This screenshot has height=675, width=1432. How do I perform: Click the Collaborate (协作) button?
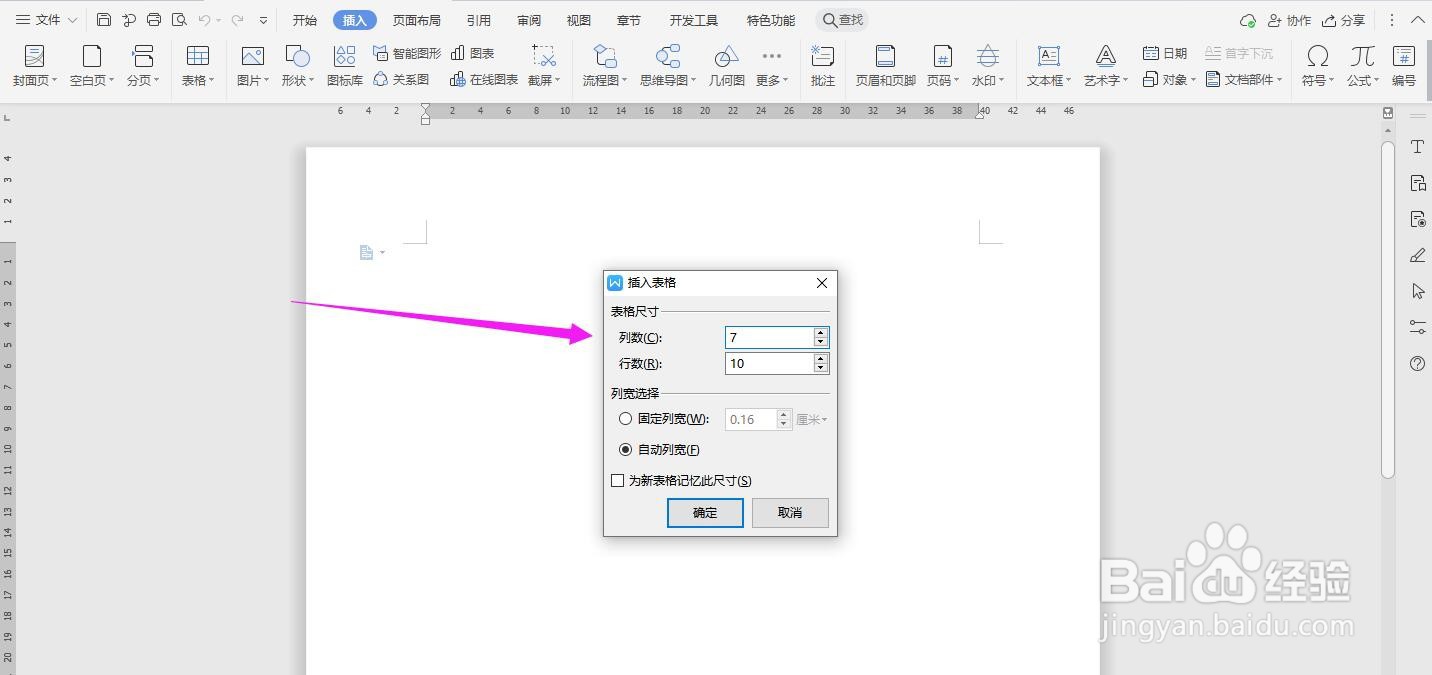1289,20
